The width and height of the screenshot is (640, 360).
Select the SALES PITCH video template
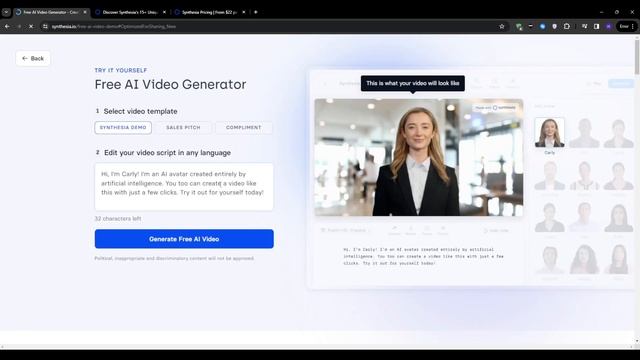pos(183,127)
